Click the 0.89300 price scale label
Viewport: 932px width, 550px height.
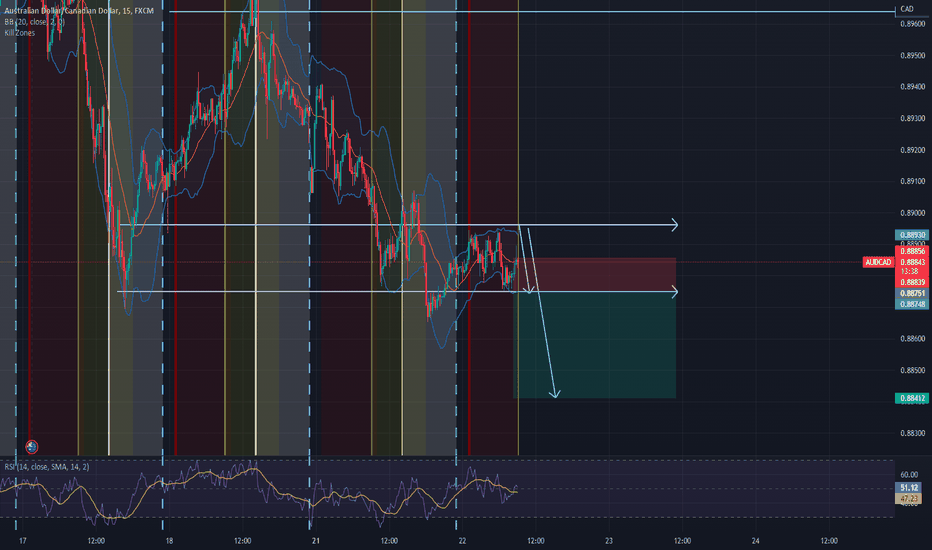pyautogui.click(x=912, y=118)
